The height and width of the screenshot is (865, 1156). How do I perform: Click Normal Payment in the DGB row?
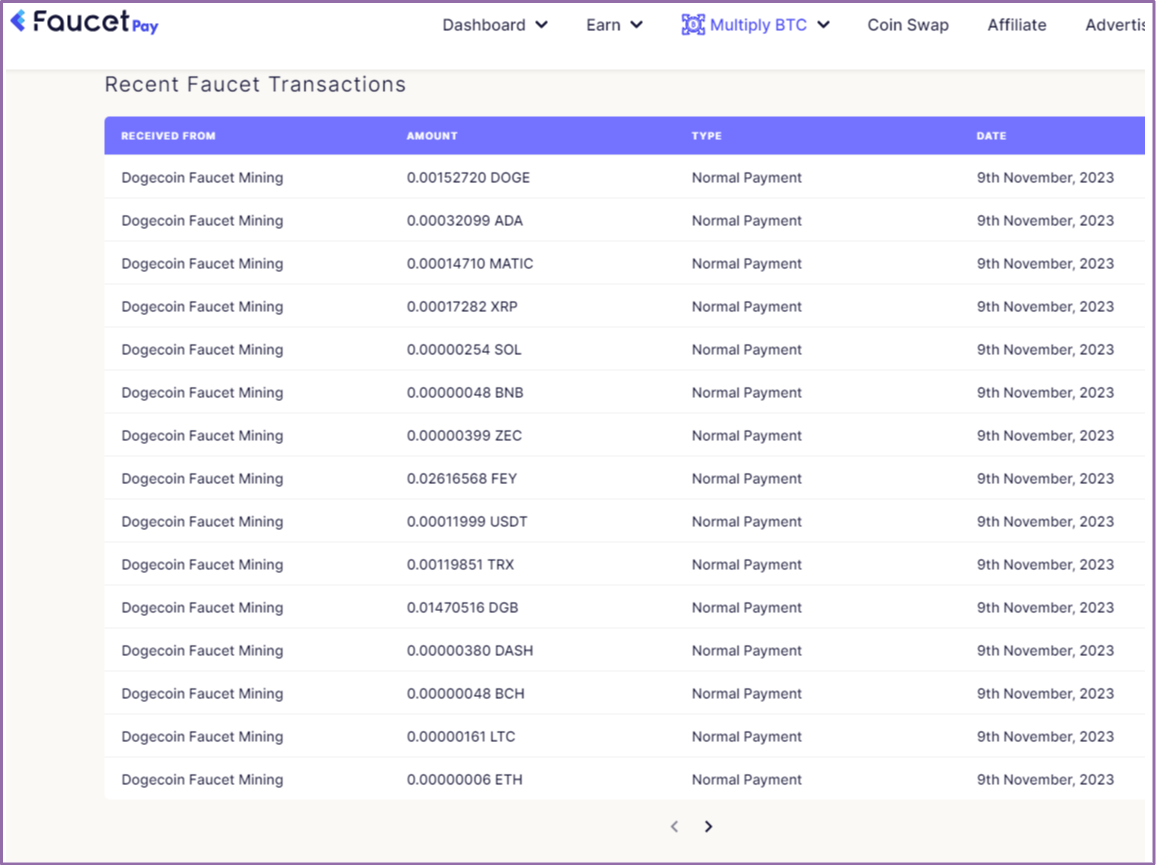(746, 608)
